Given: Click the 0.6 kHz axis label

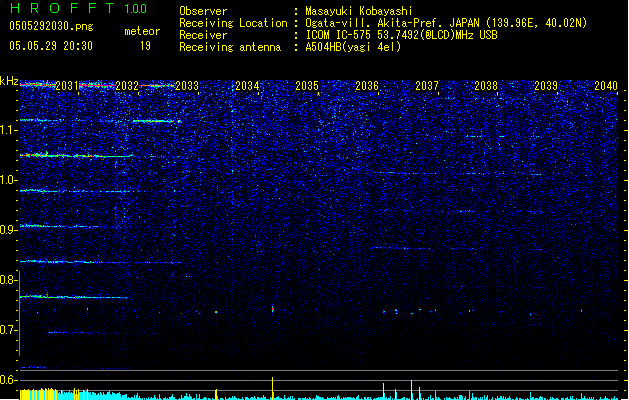Looking at the screenshot, I should (9, 380).
